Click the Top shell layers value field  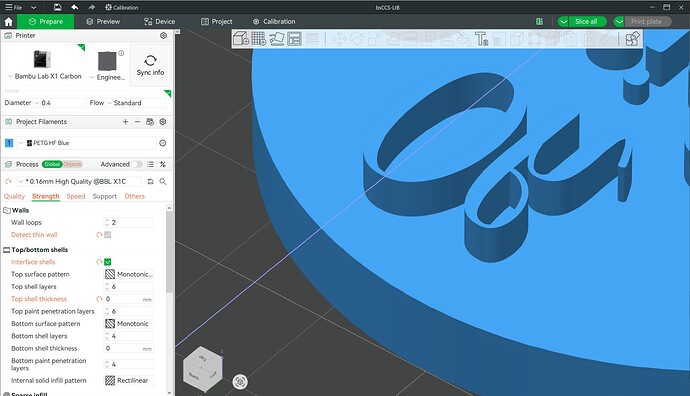click(x=128, y=286)
